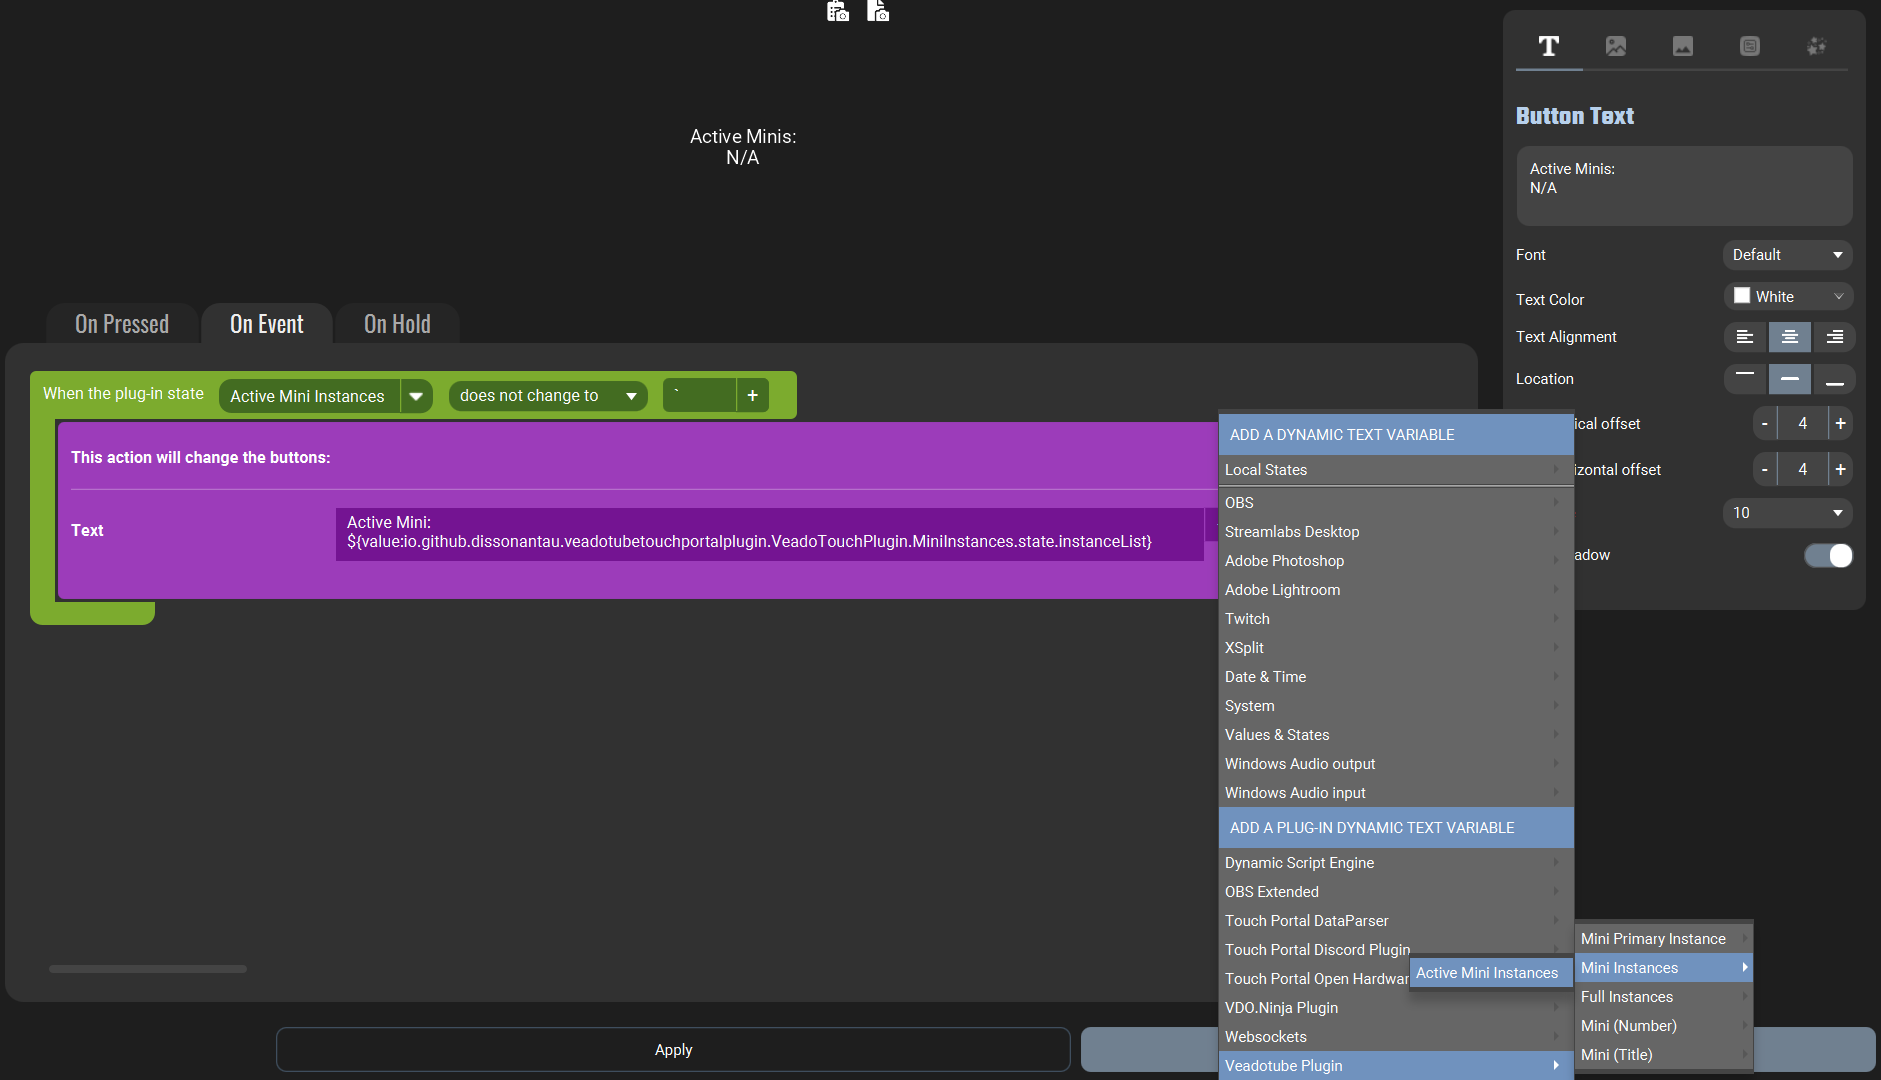Open the Active Mini Instances state dropdown
Screen dimensions: 1881x1080
[325, 396]
